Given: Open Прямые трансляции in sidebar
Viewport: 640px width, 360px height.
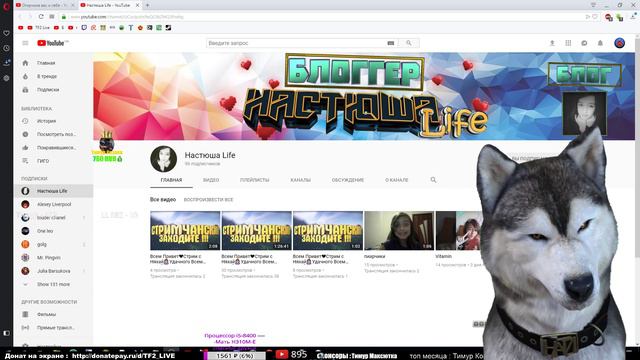Looking at the screenshot, I should pos(53,328).
